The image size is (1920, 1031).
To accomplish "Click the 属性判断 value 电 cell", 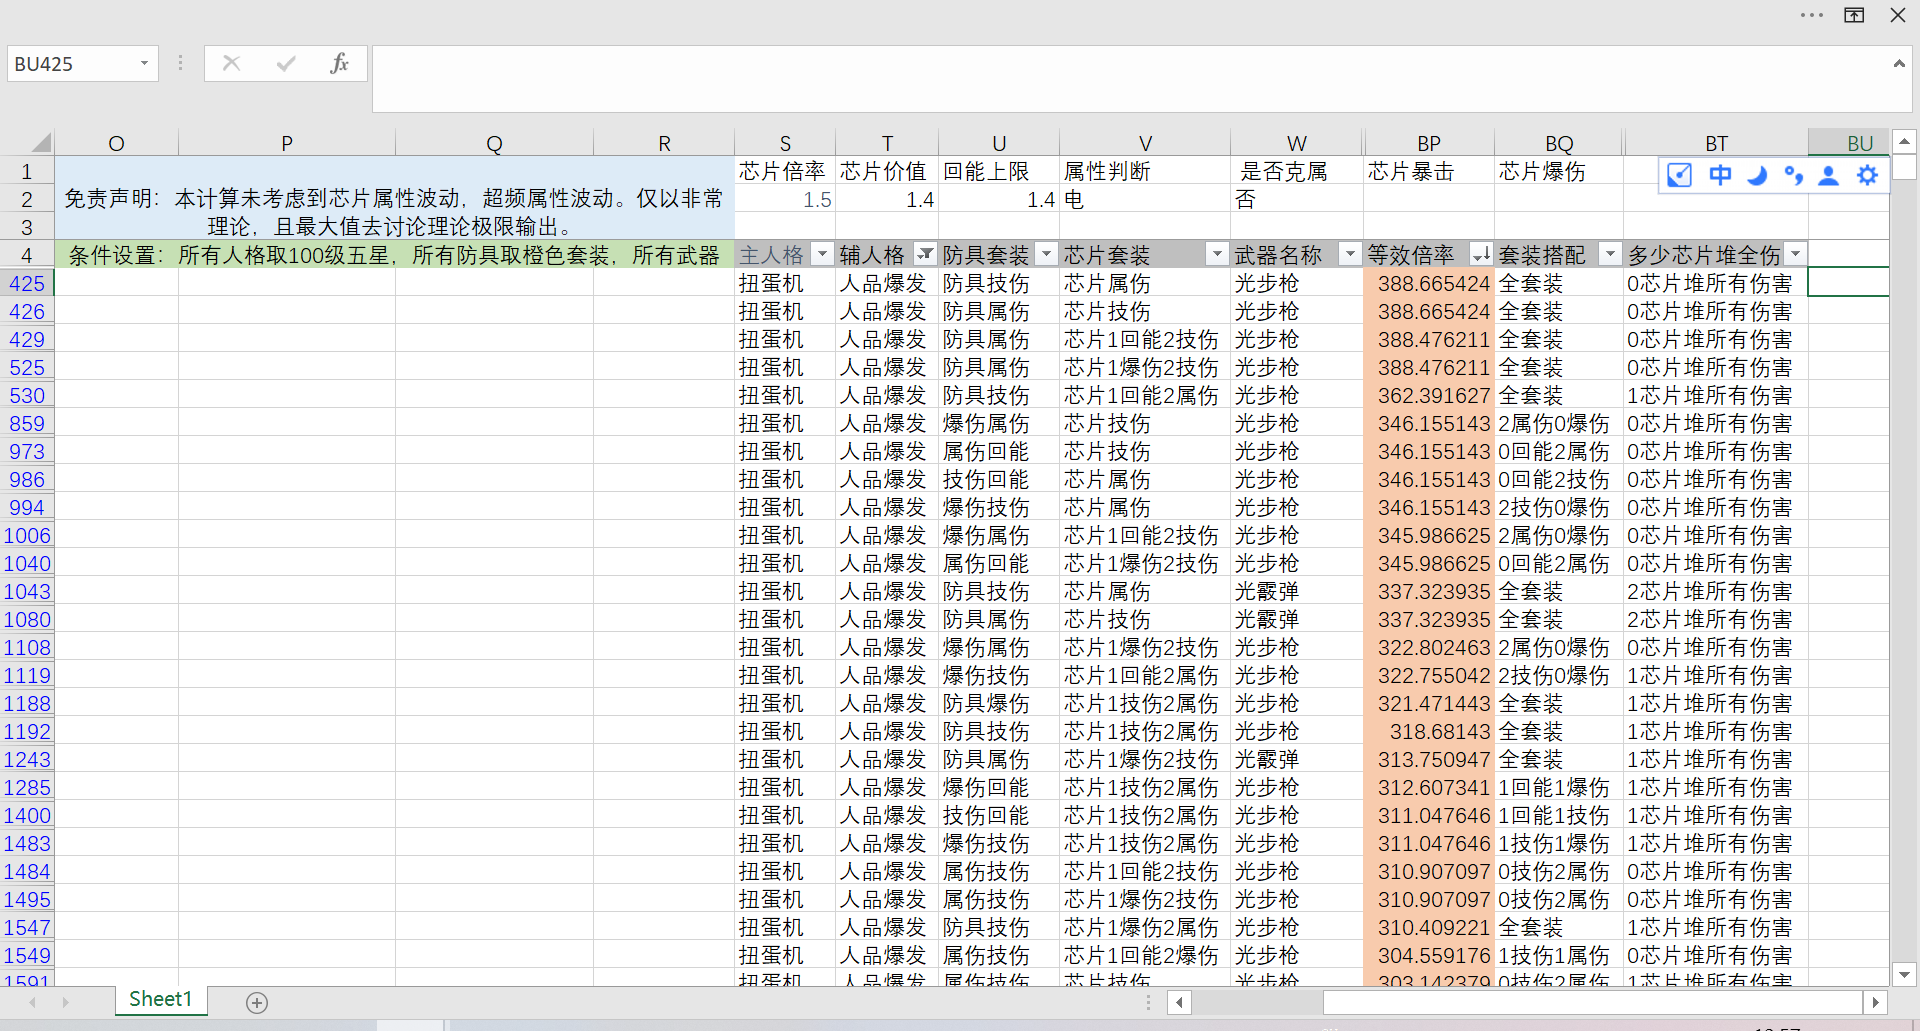I will (1145, 199).
